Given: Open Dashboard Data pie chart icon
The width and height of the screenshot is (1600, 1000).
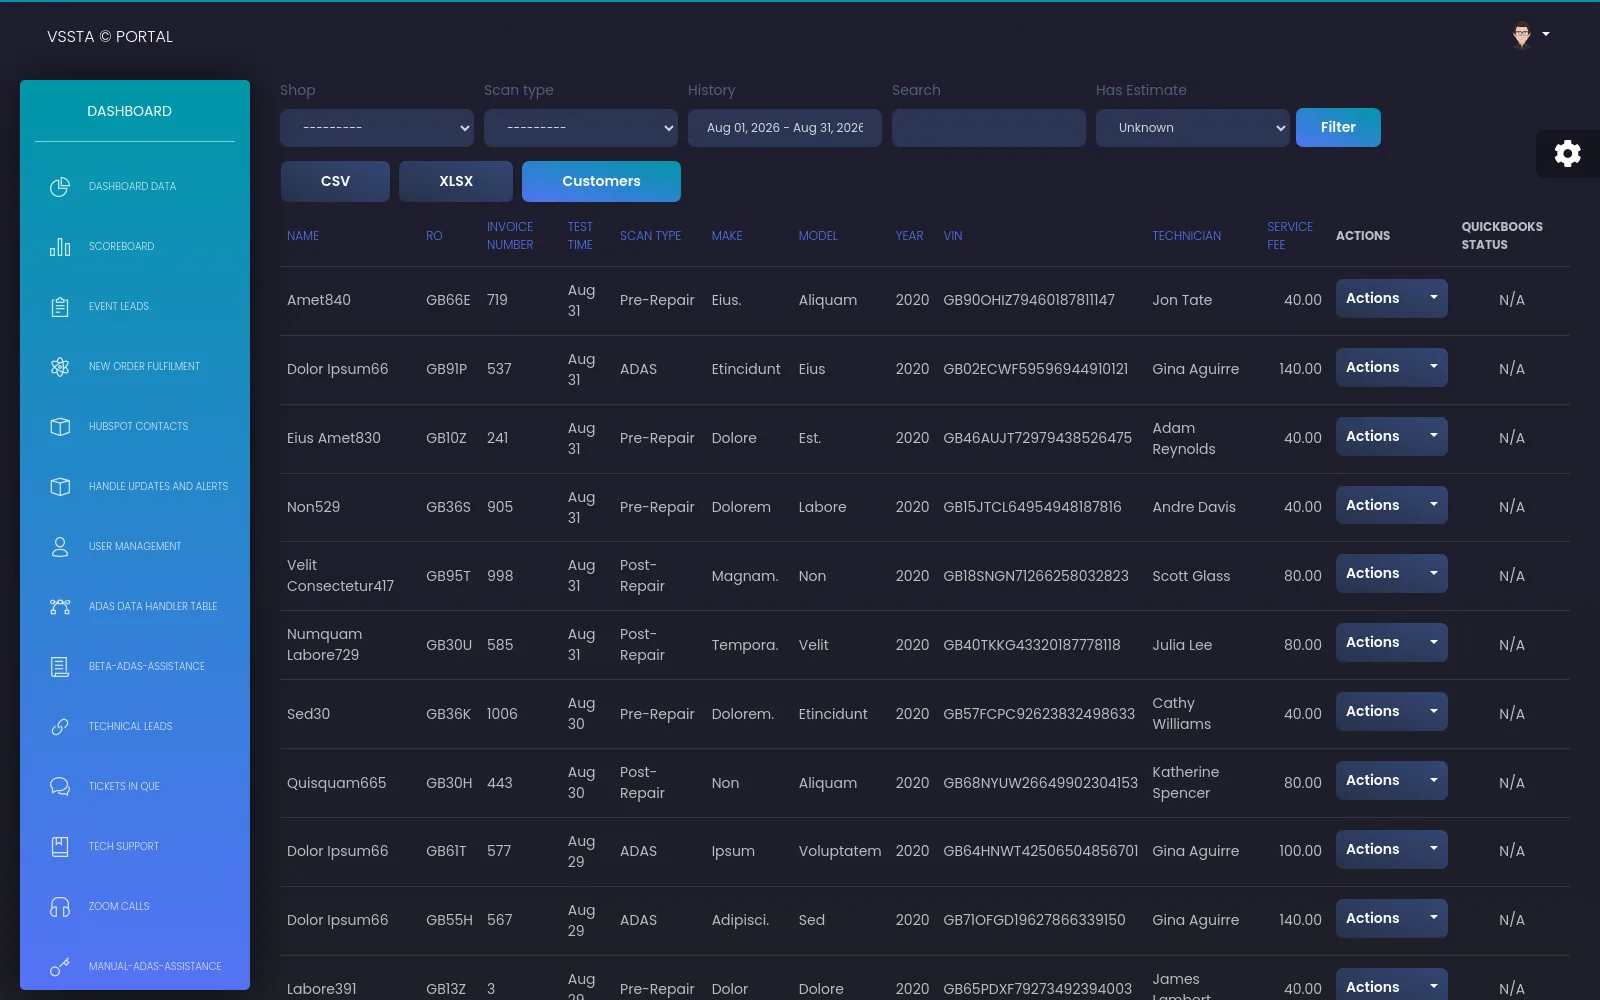Looking at the screenshot, I should [60, 187].
